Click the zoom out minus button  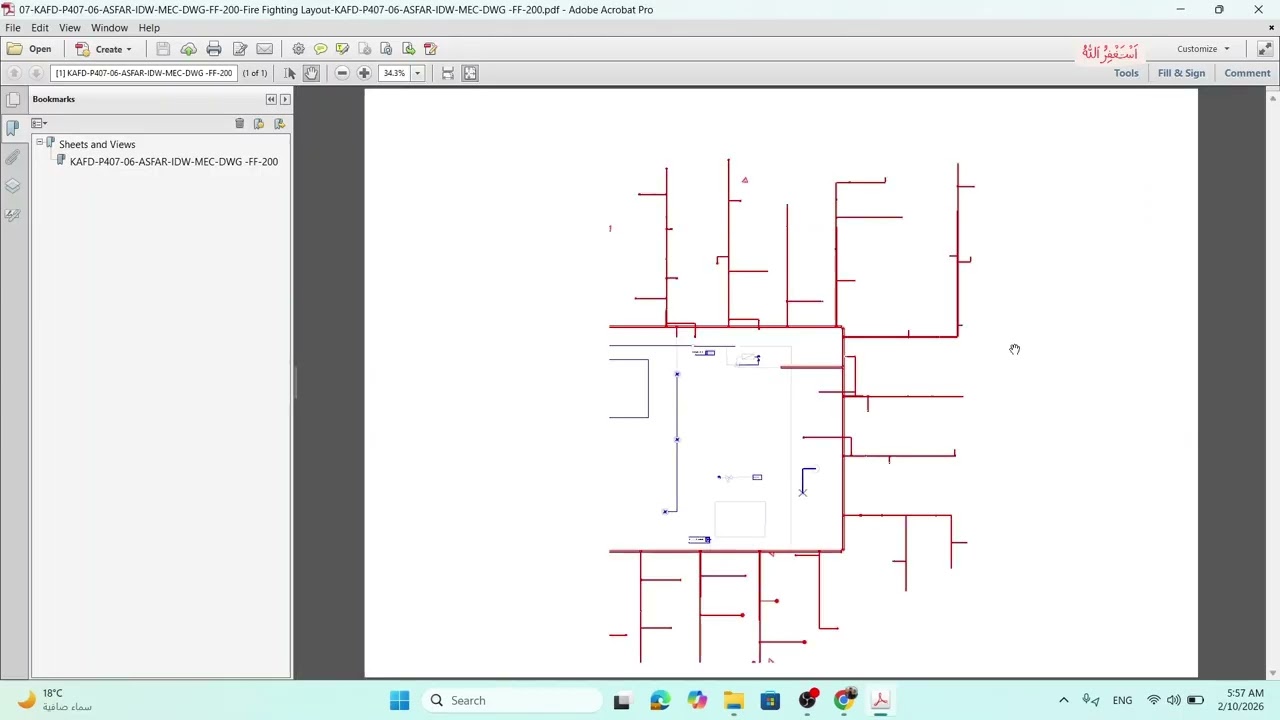click(342, 73)
